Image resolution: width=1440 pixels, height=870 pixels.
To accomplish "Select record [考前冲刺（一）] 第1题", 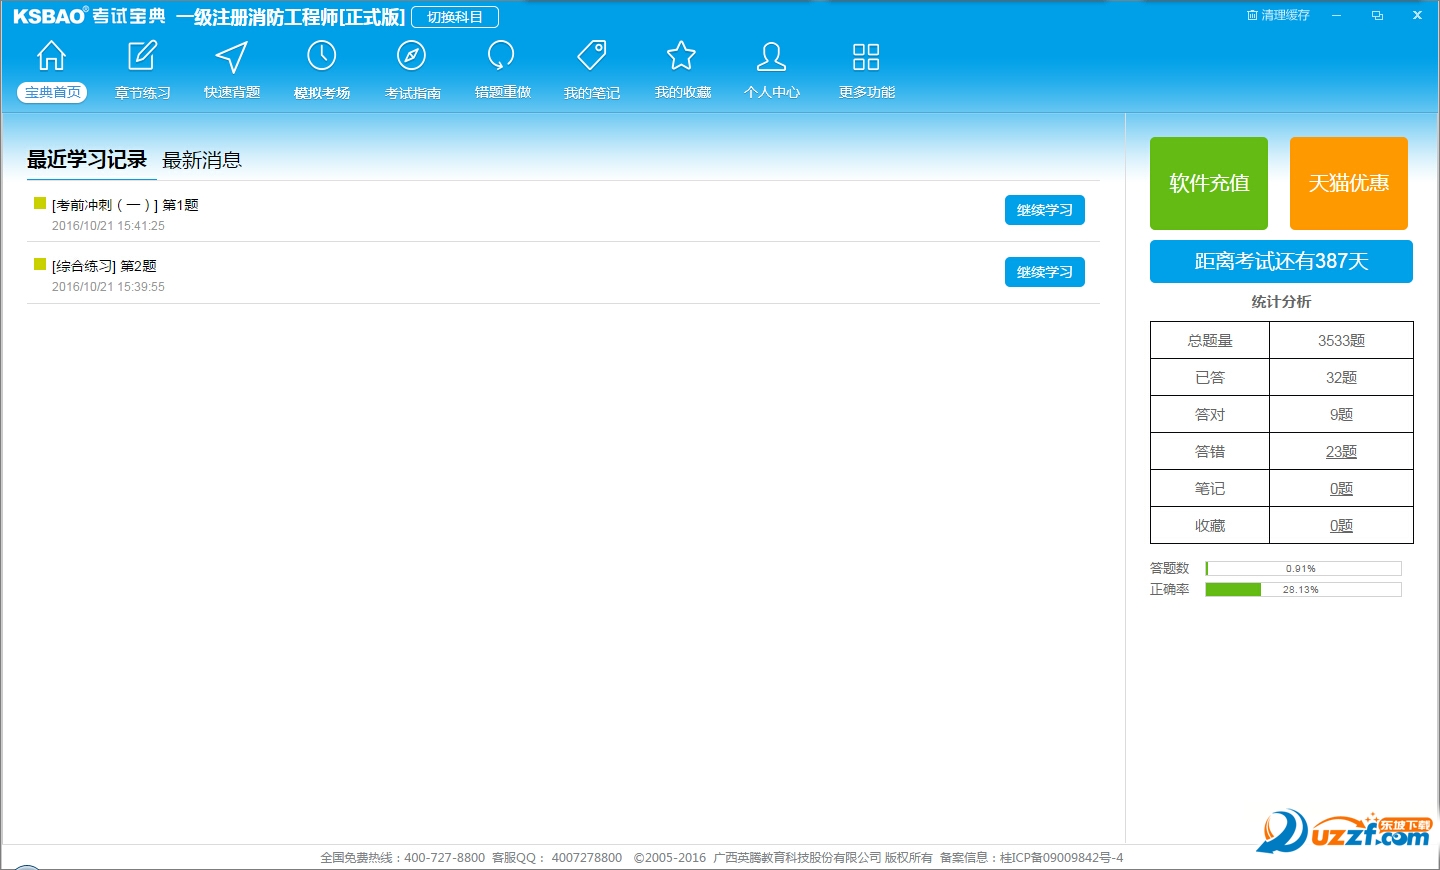I will (125, 205).
